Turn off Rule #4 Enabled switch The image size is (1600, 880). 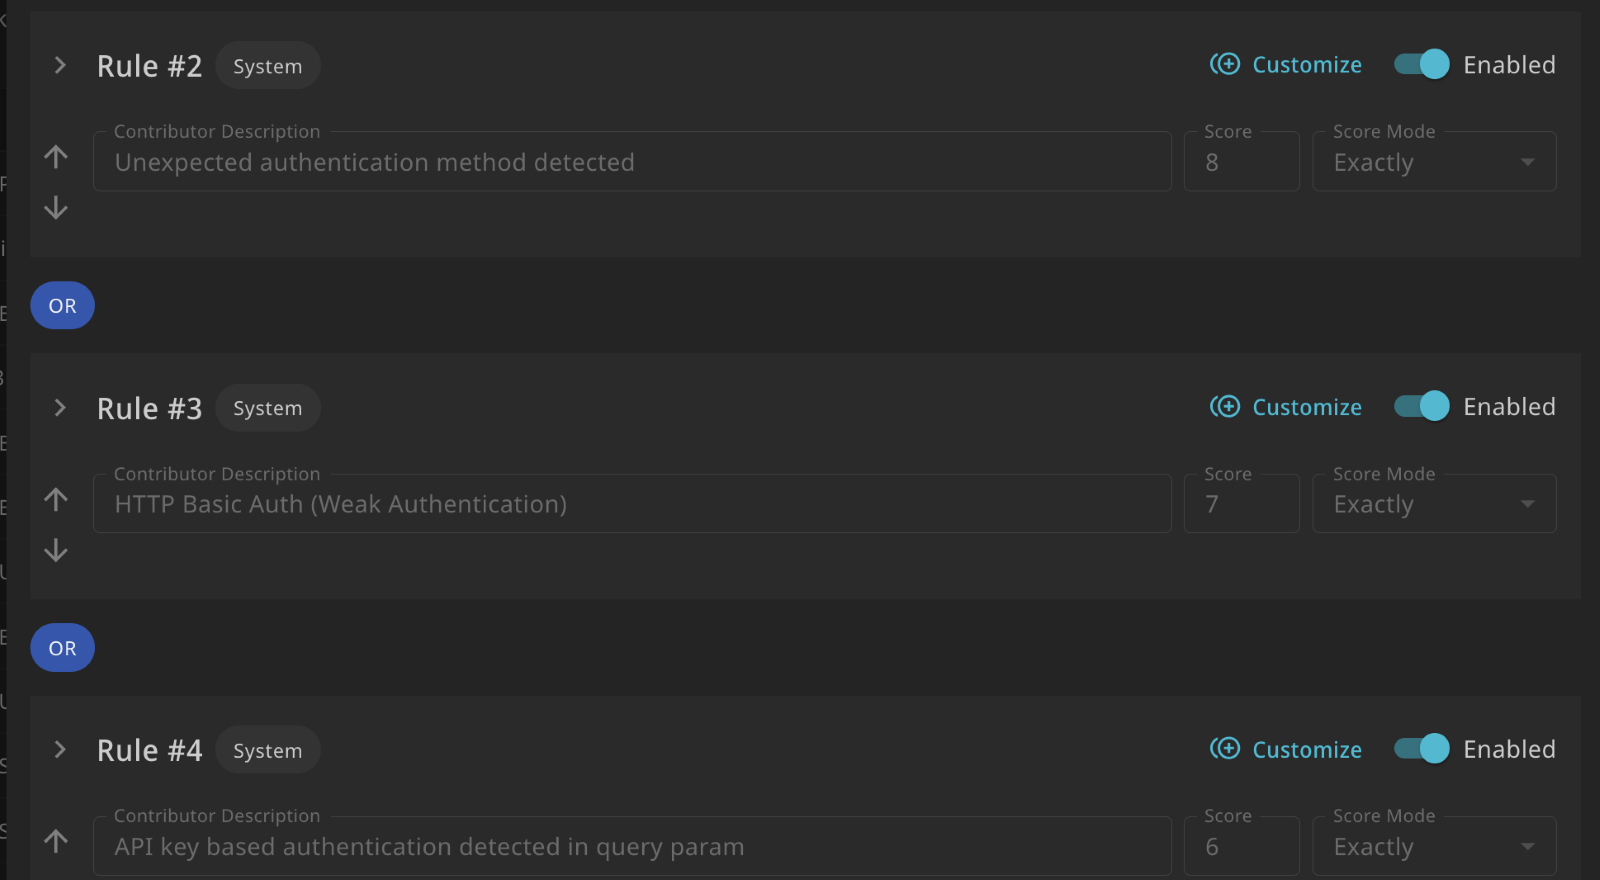[1422, 748]
